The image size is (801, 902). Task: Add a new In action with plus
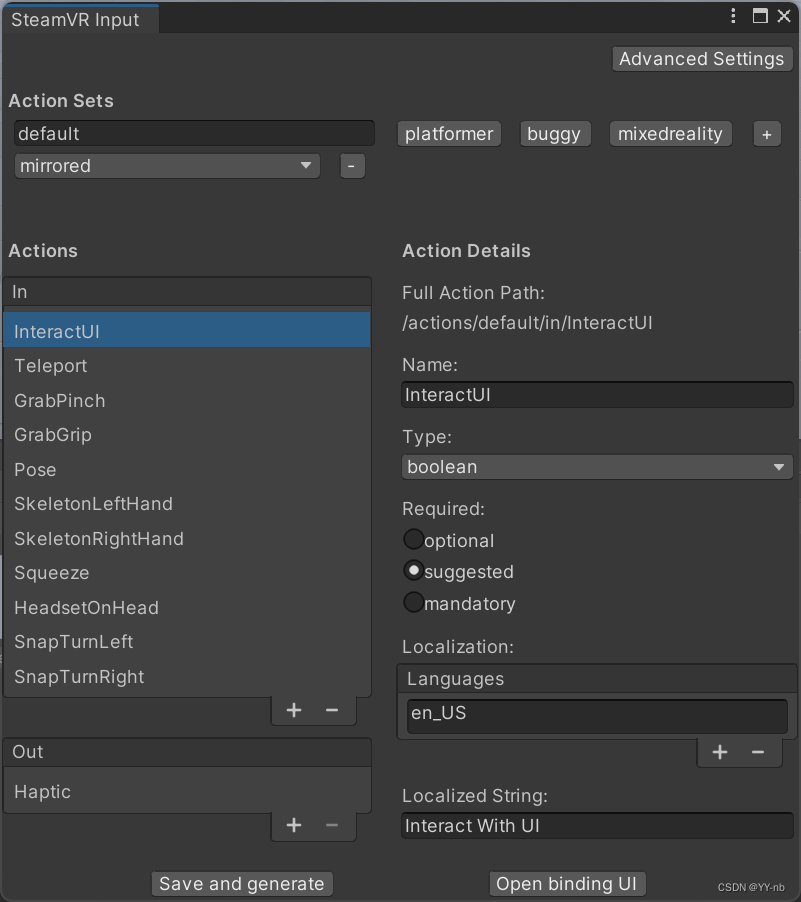tap(294, 710)
